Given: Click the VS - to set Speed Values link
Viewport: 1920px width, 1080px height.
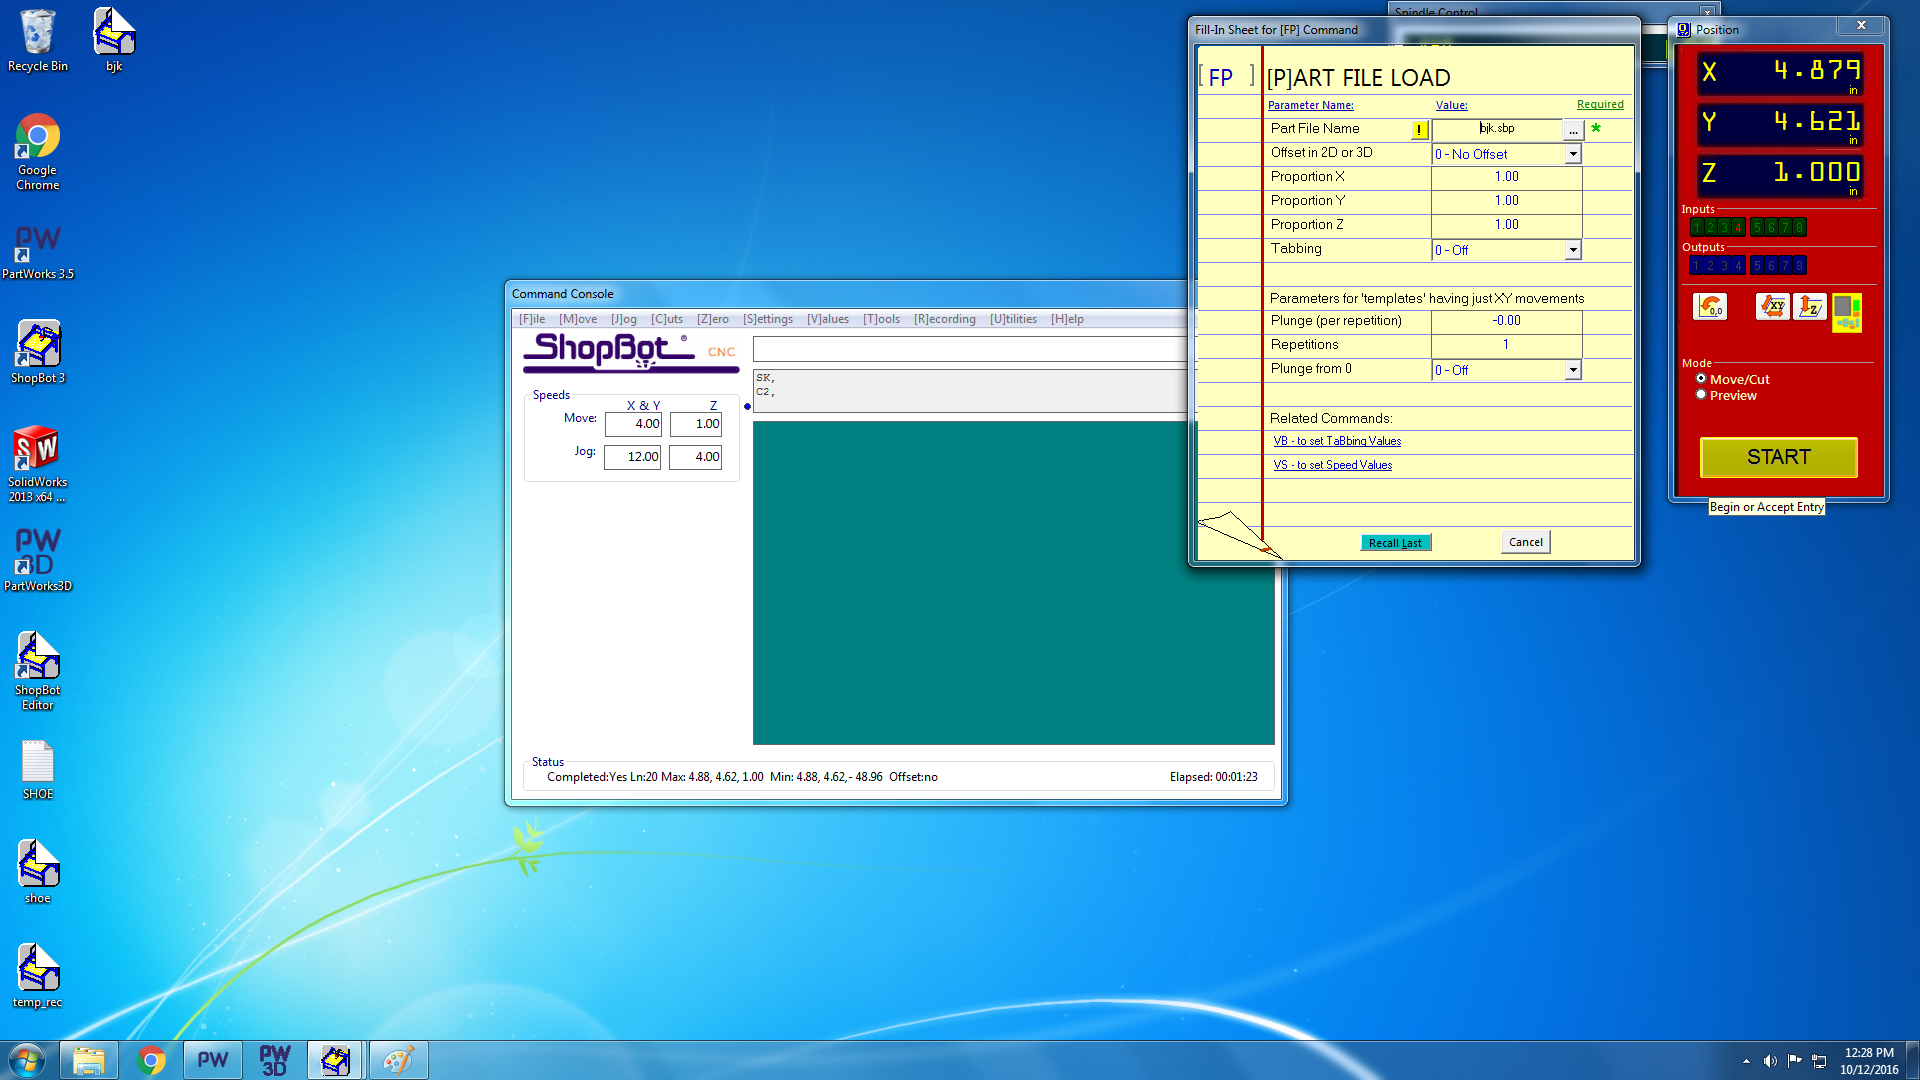Looking at the screenshot, I should pyautogui.click(x=1332, y=465).
